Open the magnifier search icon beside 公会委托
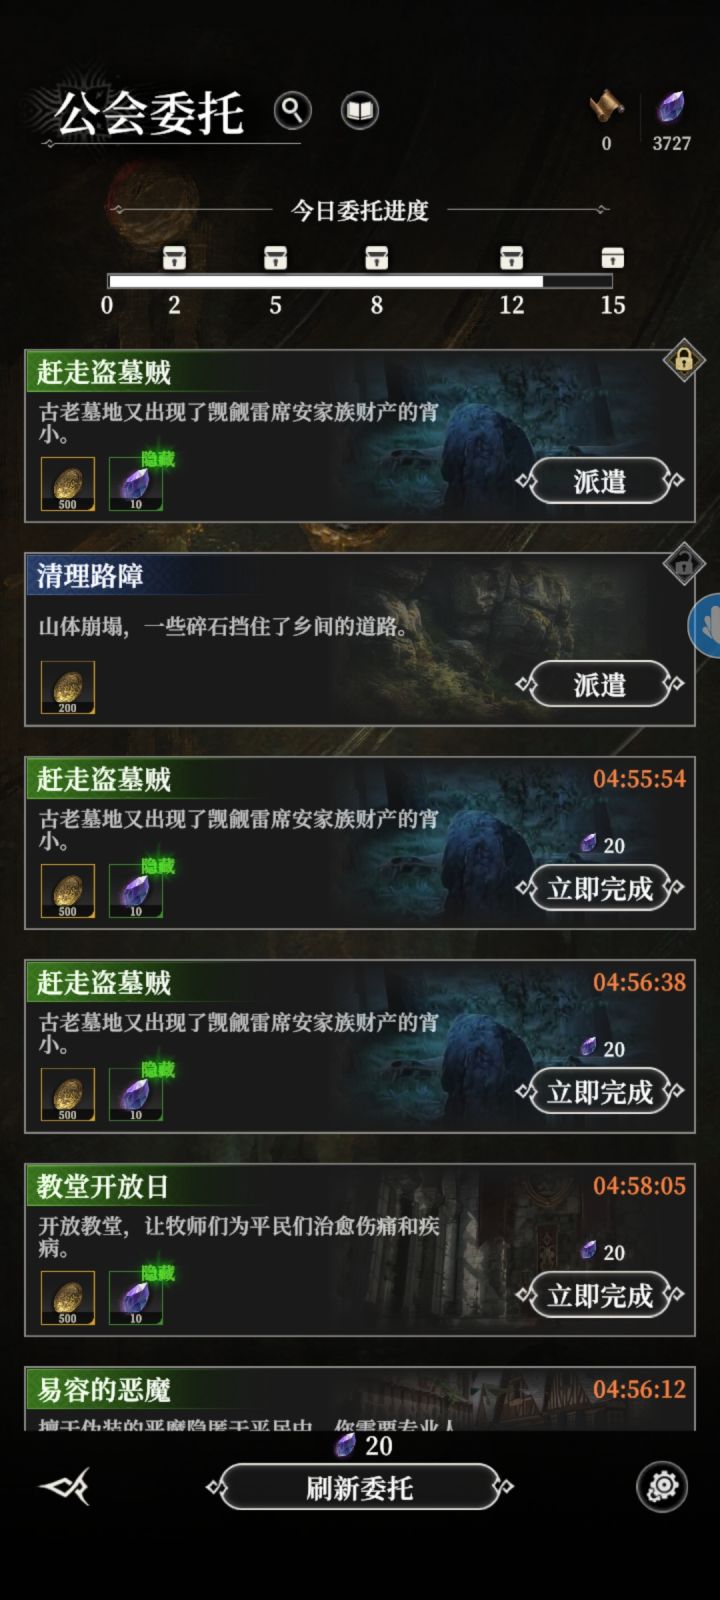 (x=292, y=110)
